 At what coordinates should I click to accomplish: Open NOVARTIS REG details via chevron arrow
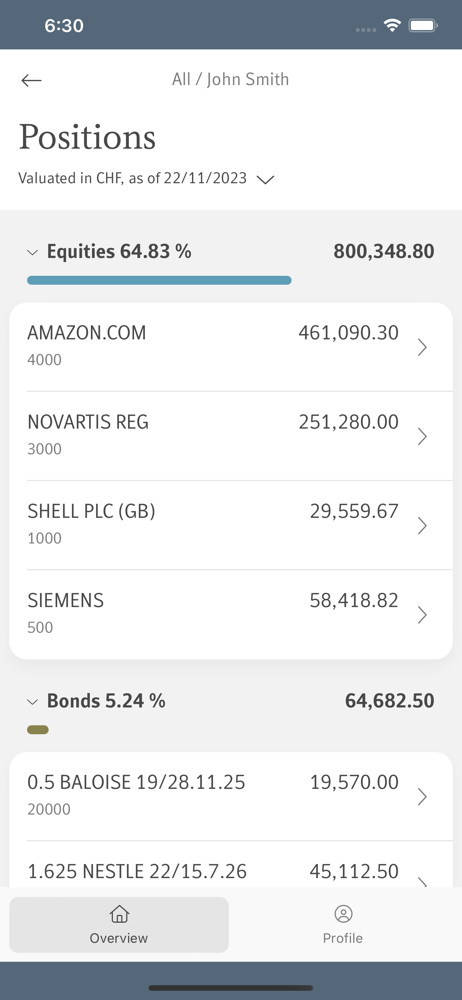422,436
